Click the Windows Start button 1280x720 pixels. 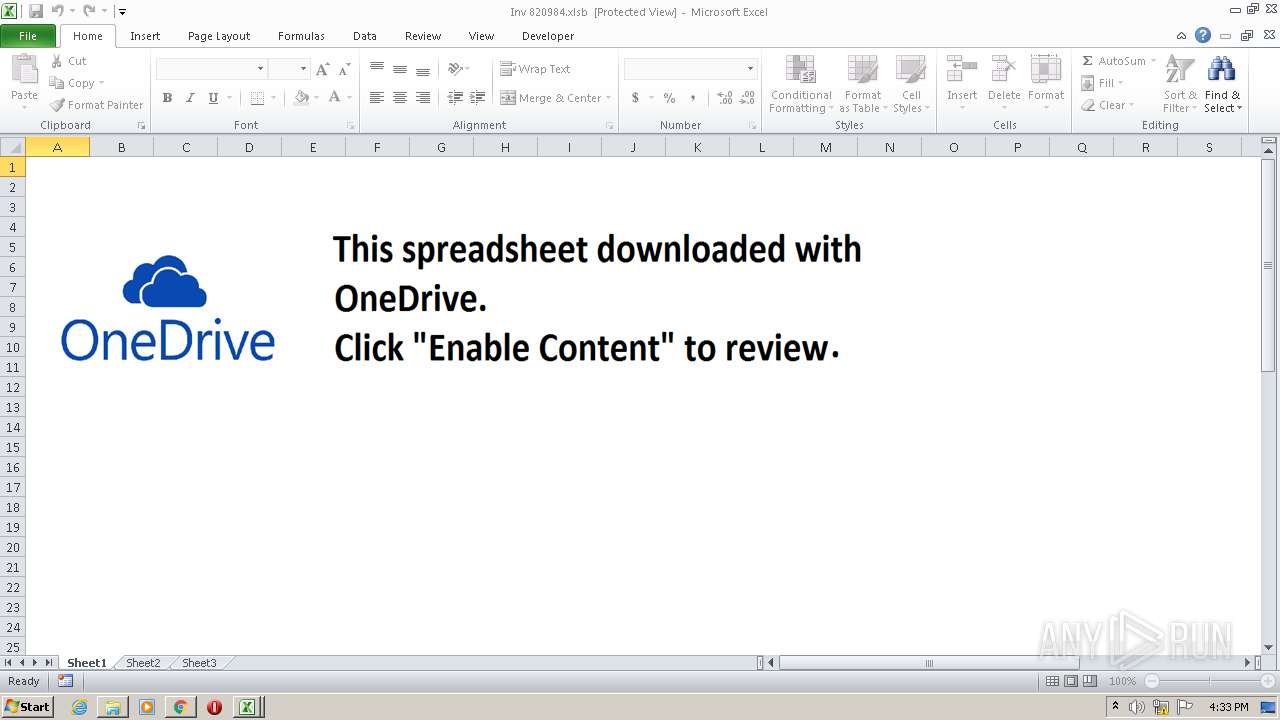(x=28, y=706)
